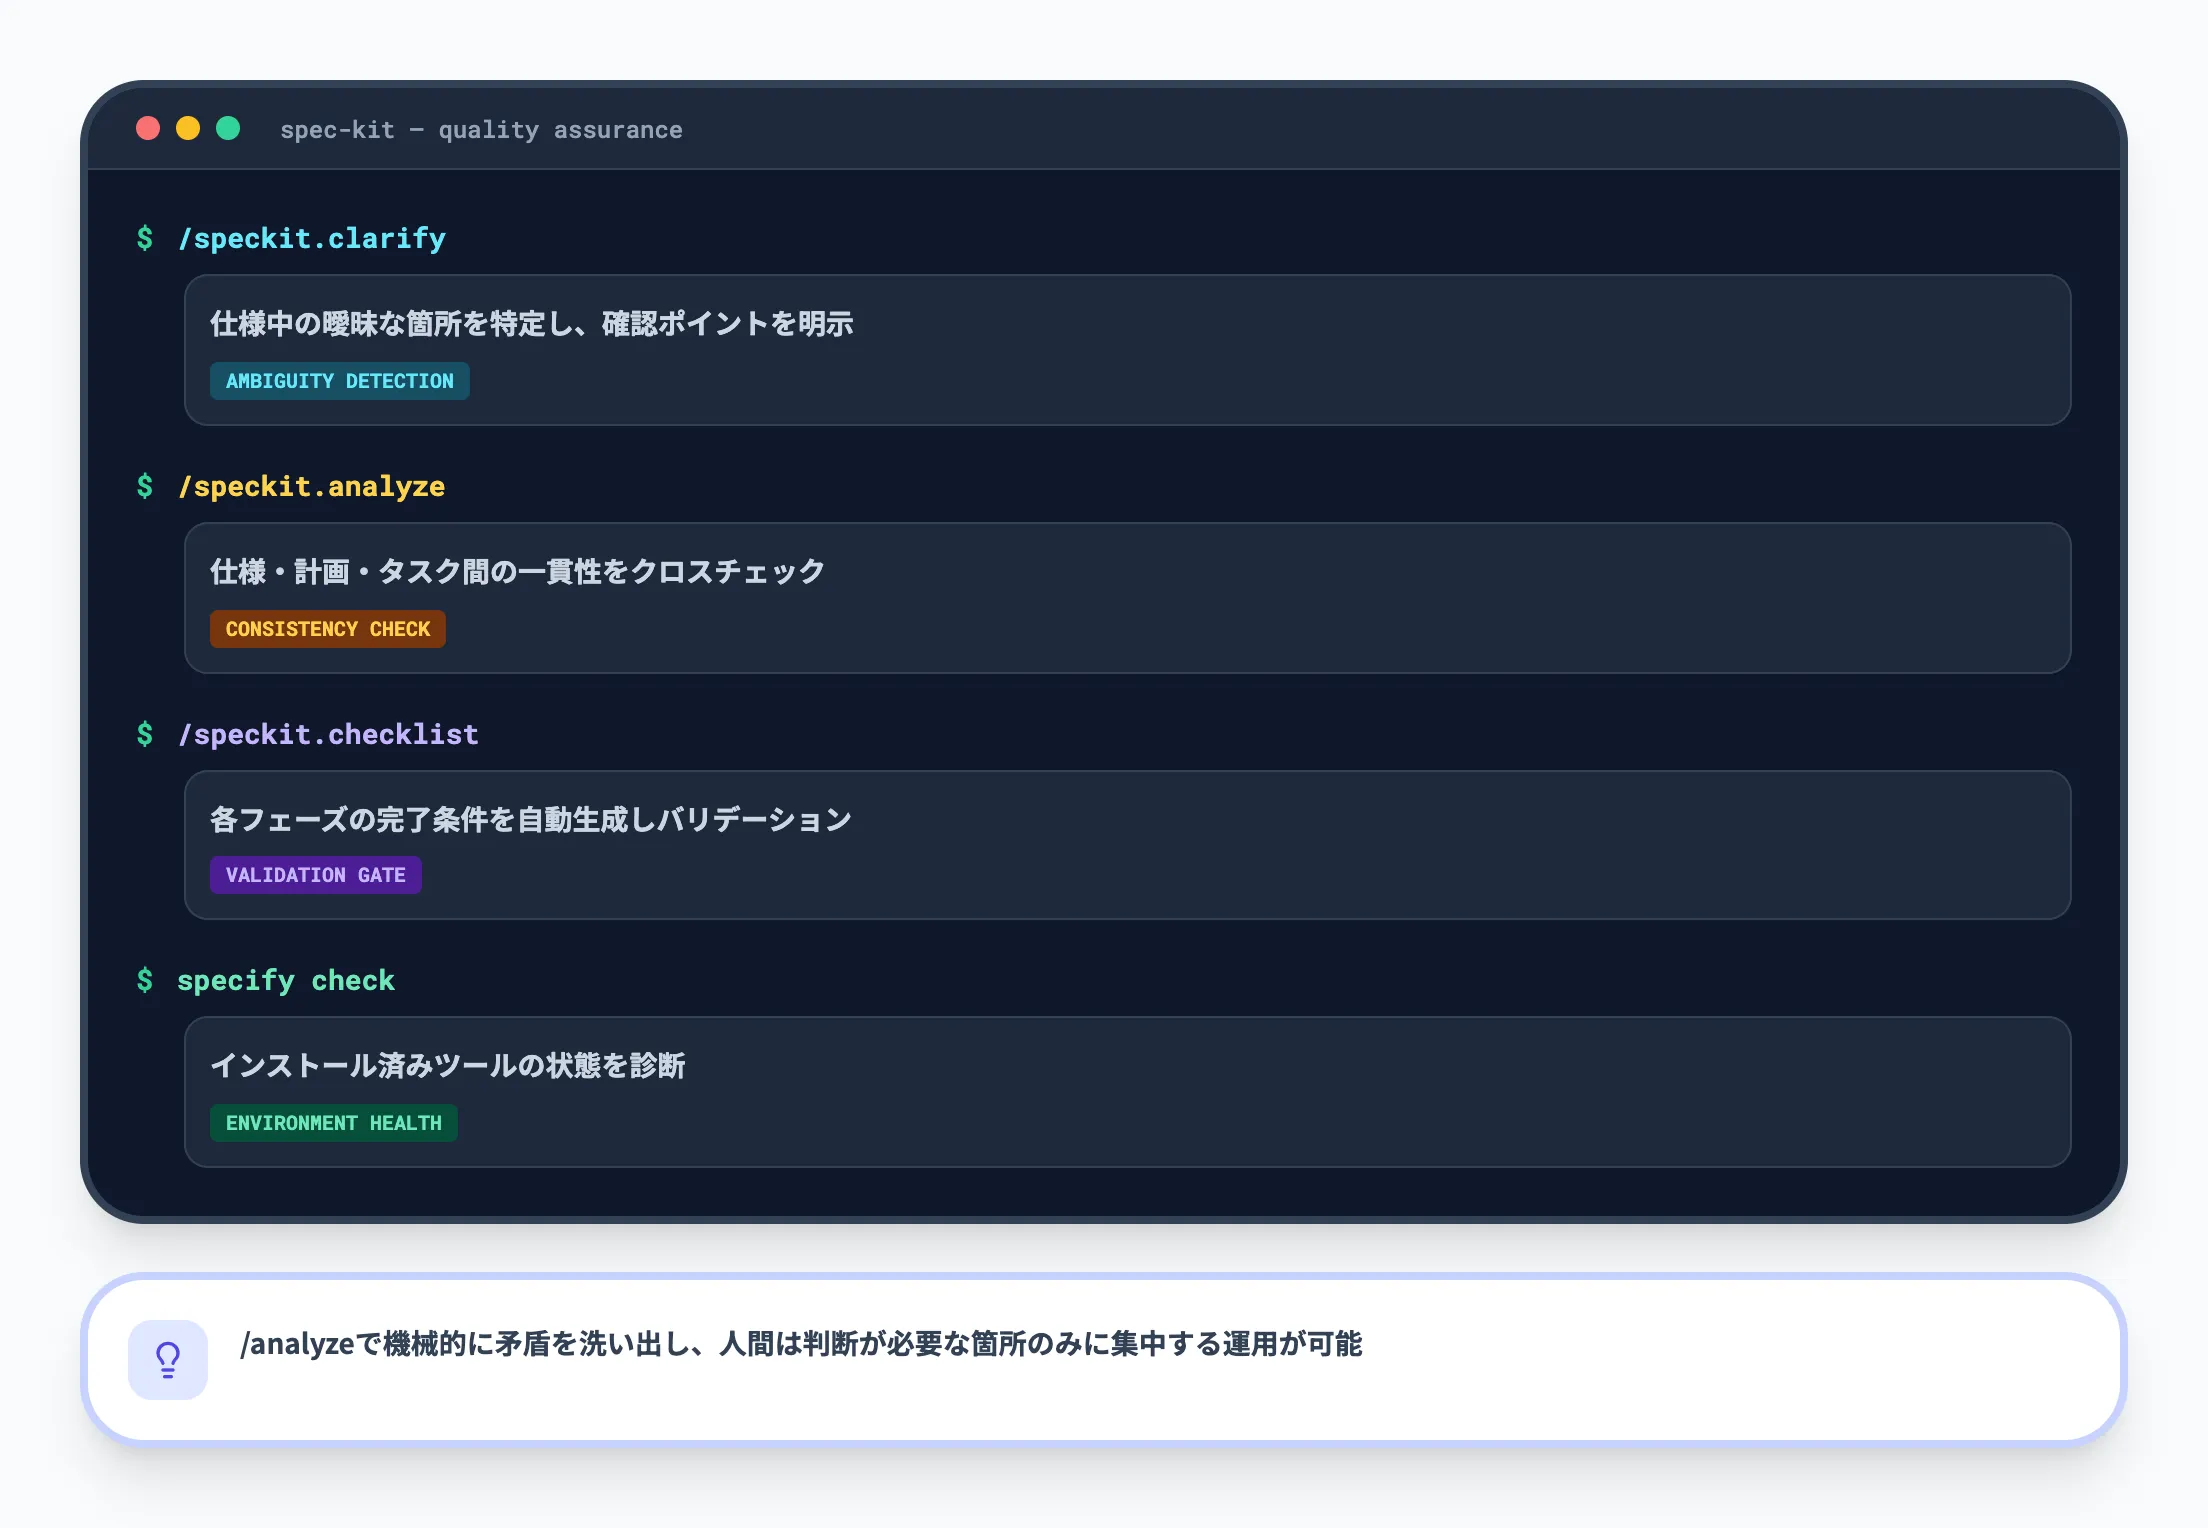This screenshot has height=1528, width=2208.
Task: Select the AMBIGUITY DETECTION badge
Action: (x=339, y=380)
